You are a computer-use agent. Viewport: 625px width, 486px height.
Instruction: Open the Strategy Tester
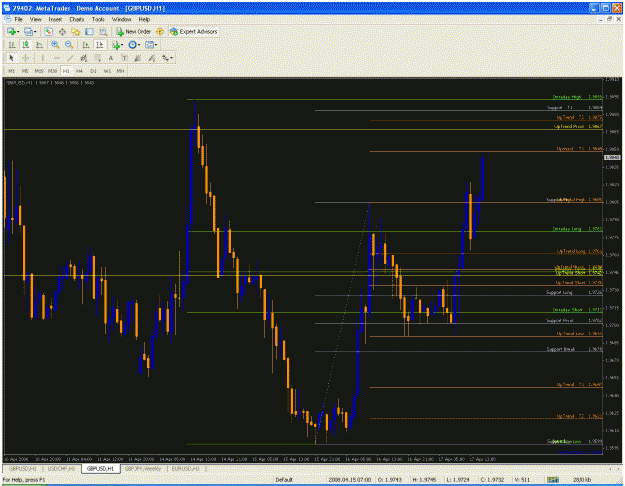103,31
